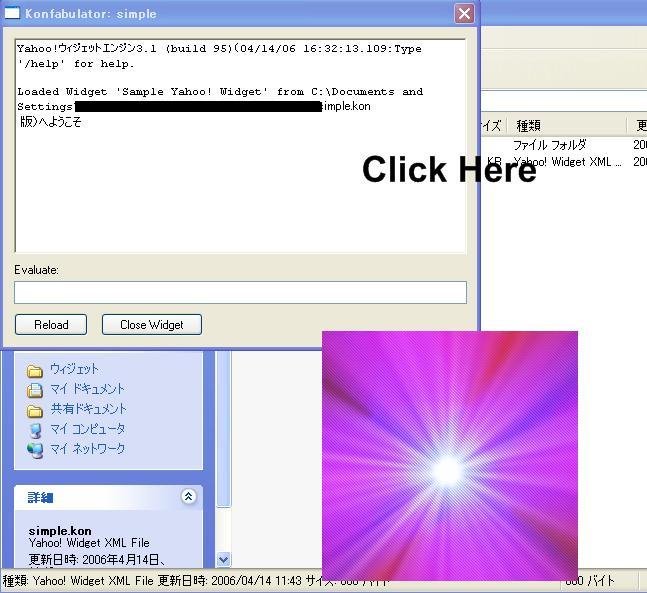
Task: Click the 'Click Here' widget text
Action: (449, 170)
